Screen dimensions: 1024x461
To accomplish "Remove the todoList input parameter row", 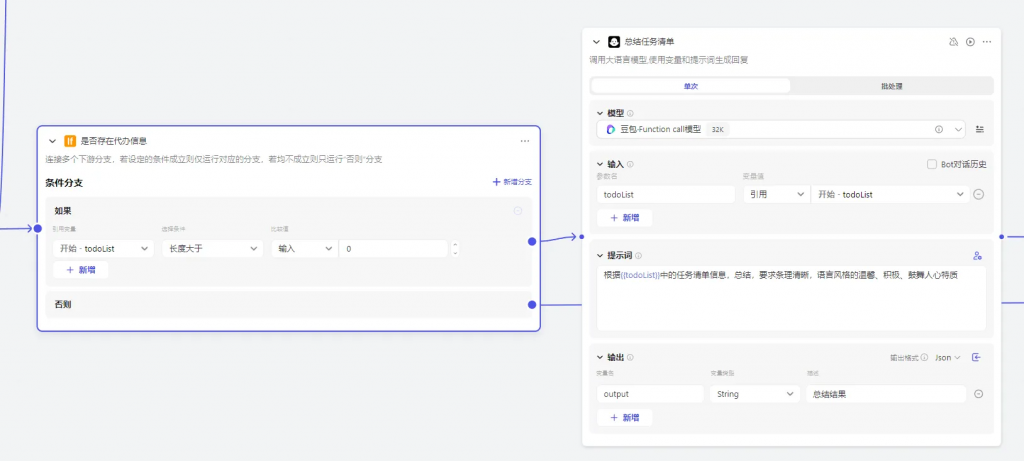I will pyautogui.click(x=978, y=194).
